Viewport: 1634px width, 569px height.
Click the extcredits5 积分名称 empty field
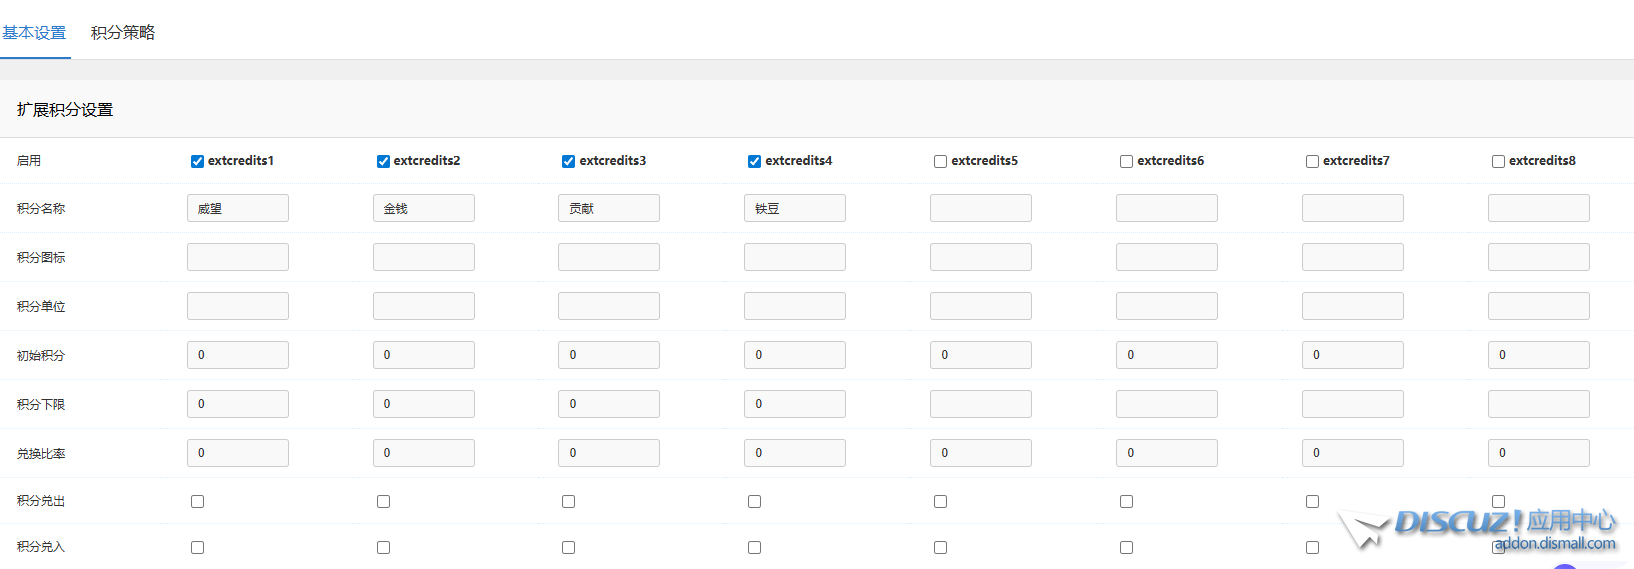tap(980, 208)
